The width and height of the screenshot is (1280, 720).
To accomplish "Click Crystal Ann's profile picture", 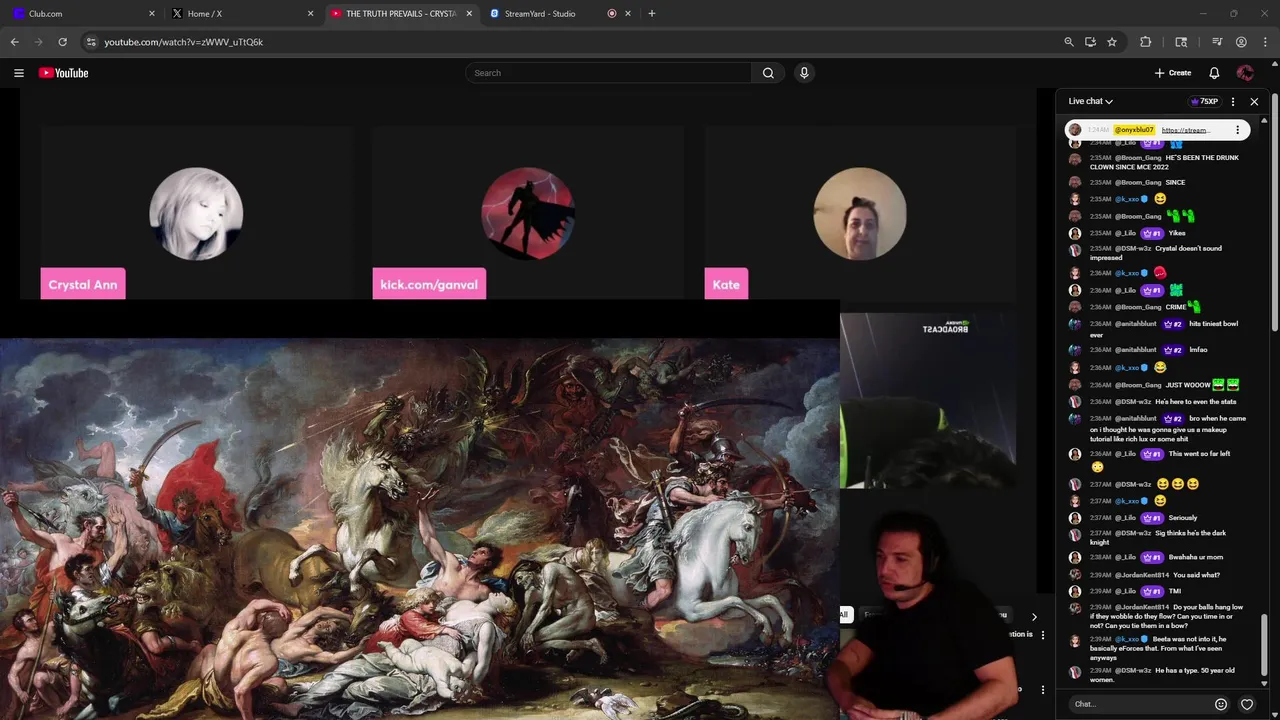I will (196, 213).
